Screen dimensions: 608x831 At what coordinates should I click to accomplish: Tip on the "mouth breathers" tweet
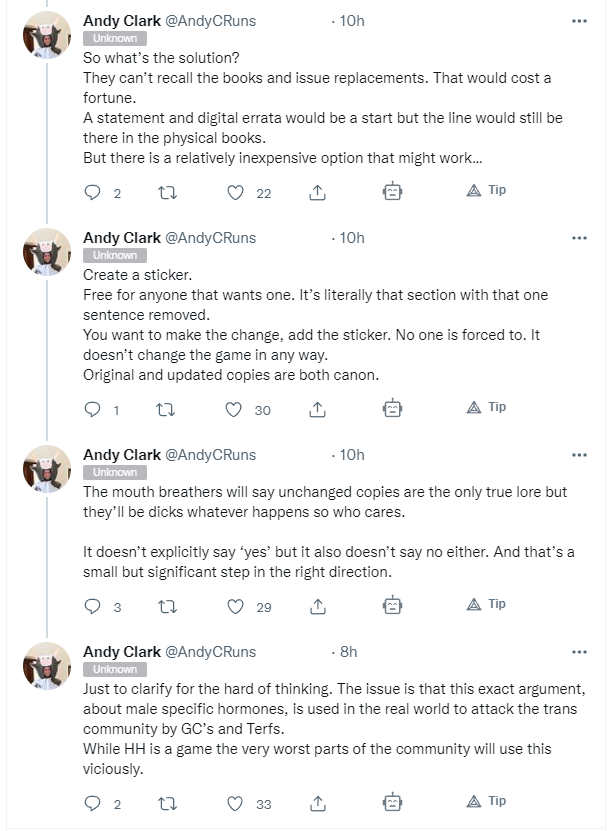coord(486,604)
